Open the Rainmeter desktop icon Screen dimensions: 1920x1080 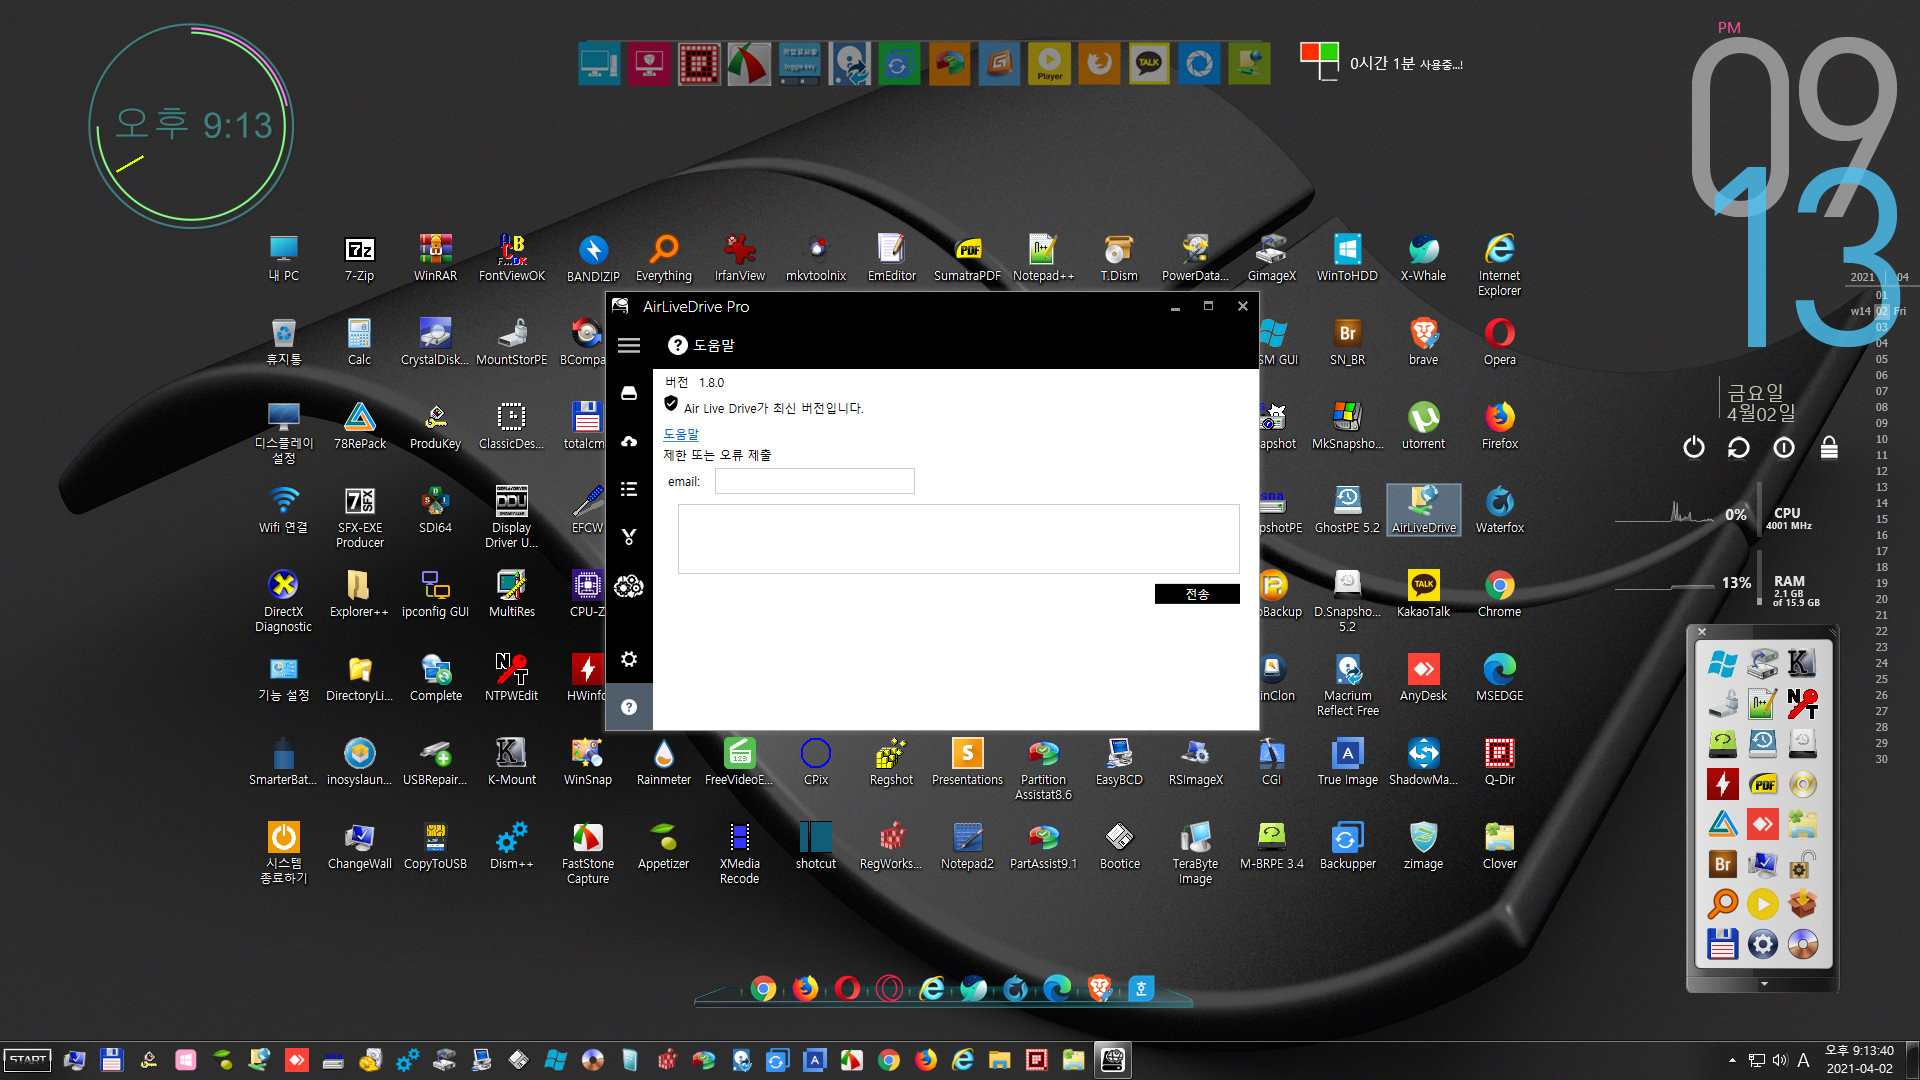click(663, 762)
